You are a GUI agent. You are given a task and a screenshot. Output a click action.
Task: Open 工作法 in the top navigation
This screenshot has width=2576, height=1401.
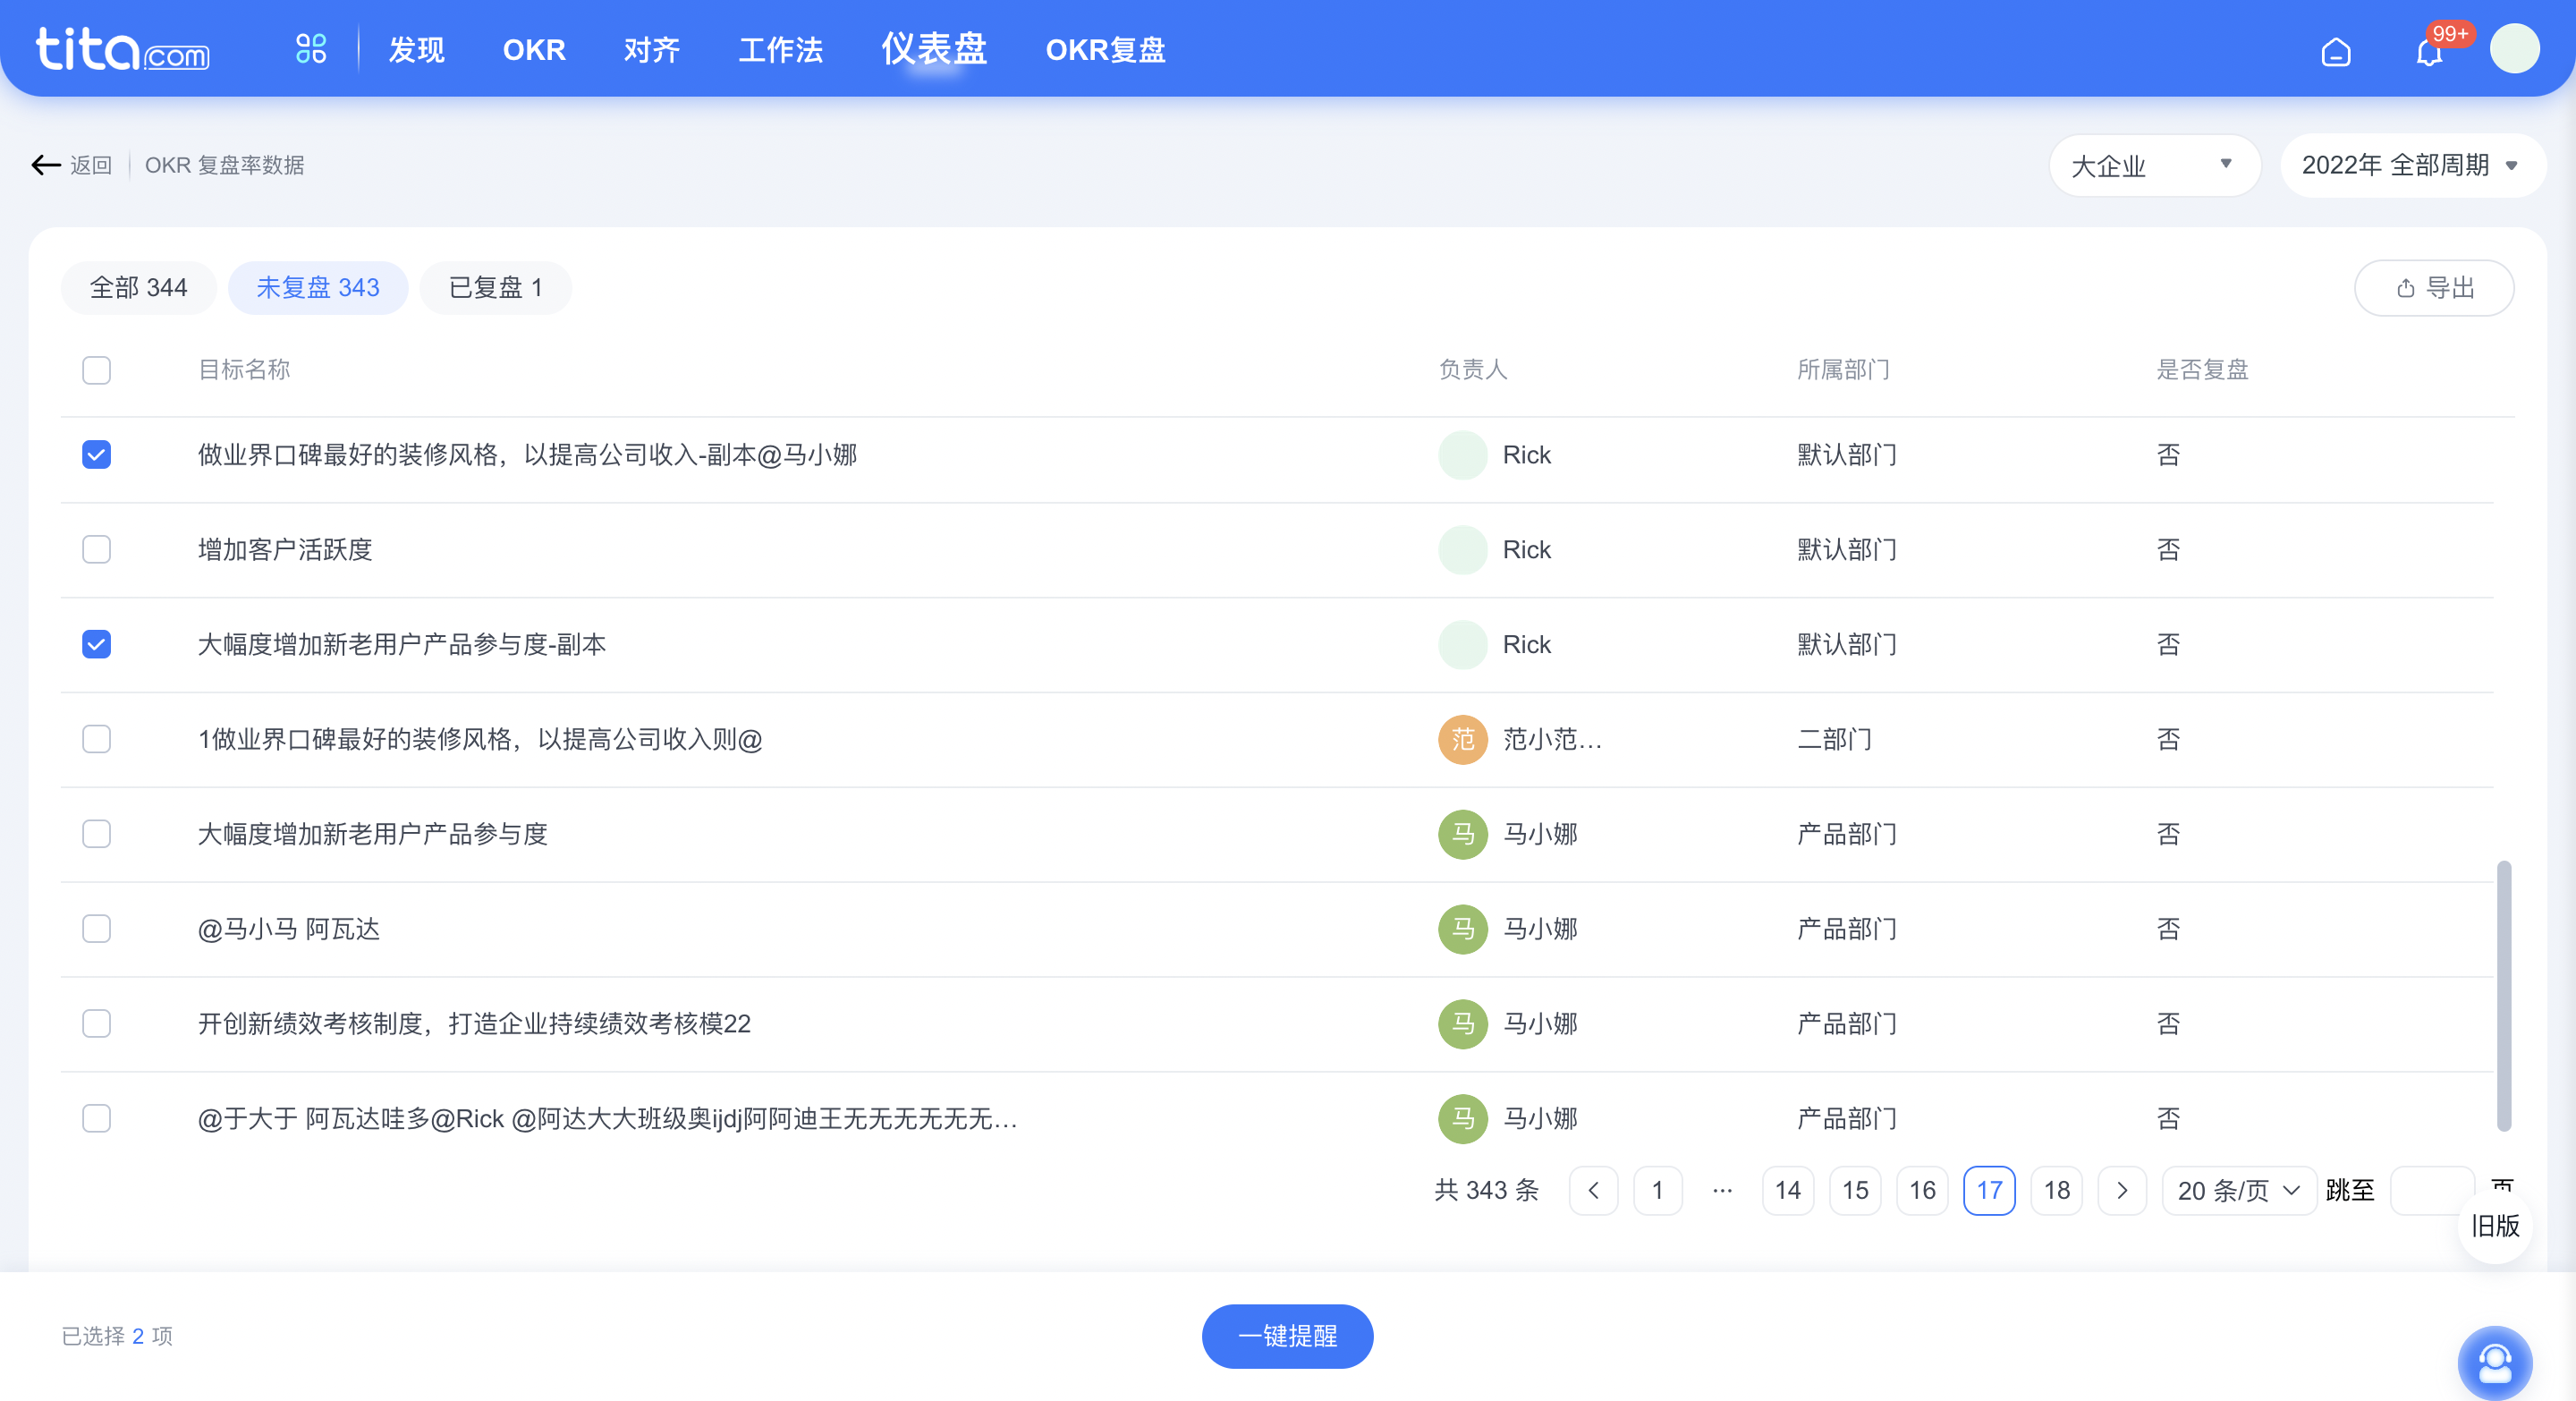point(781,49)
